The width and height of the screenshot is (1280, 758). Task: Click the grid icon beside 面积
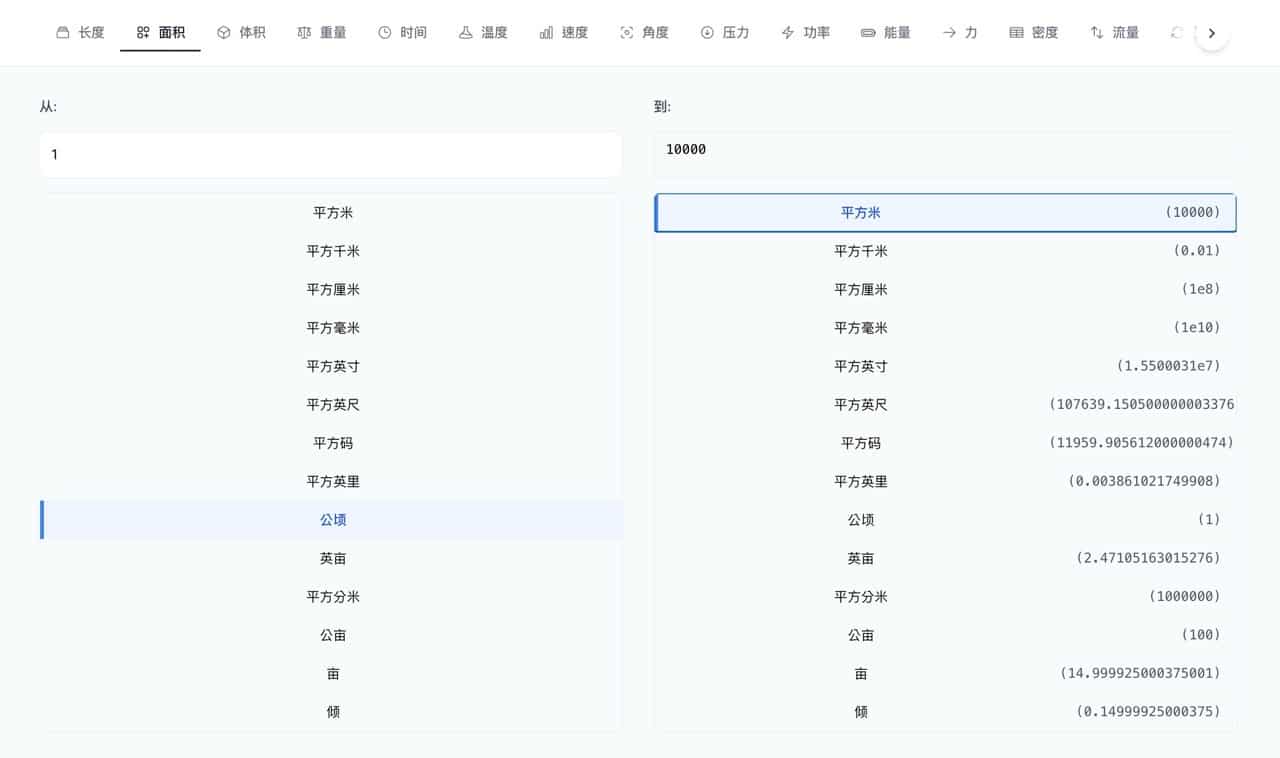point(143,33)
